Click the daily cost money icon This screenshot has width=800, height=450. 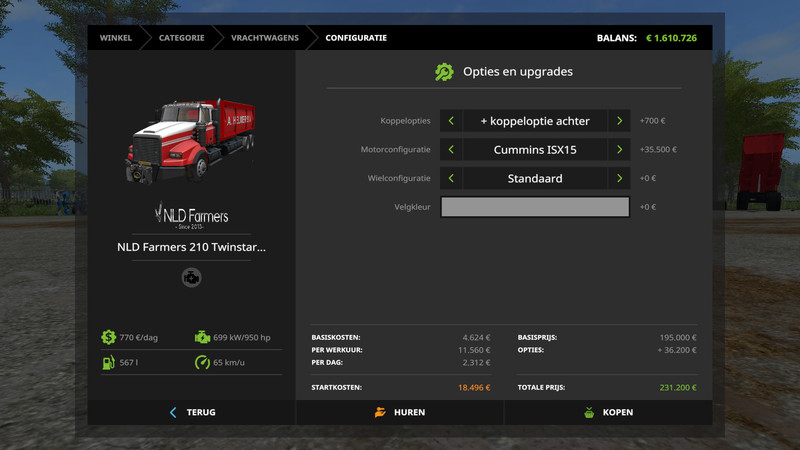click(108, 338)
